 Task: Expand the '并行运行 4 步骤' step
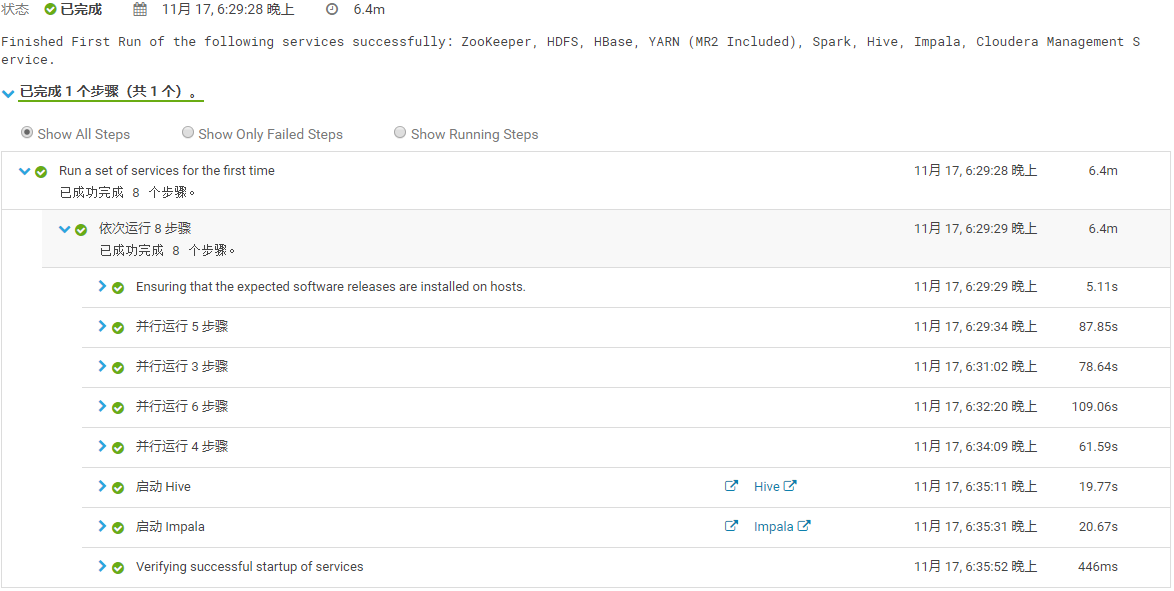pyautogui.click(x=103, y=446)
